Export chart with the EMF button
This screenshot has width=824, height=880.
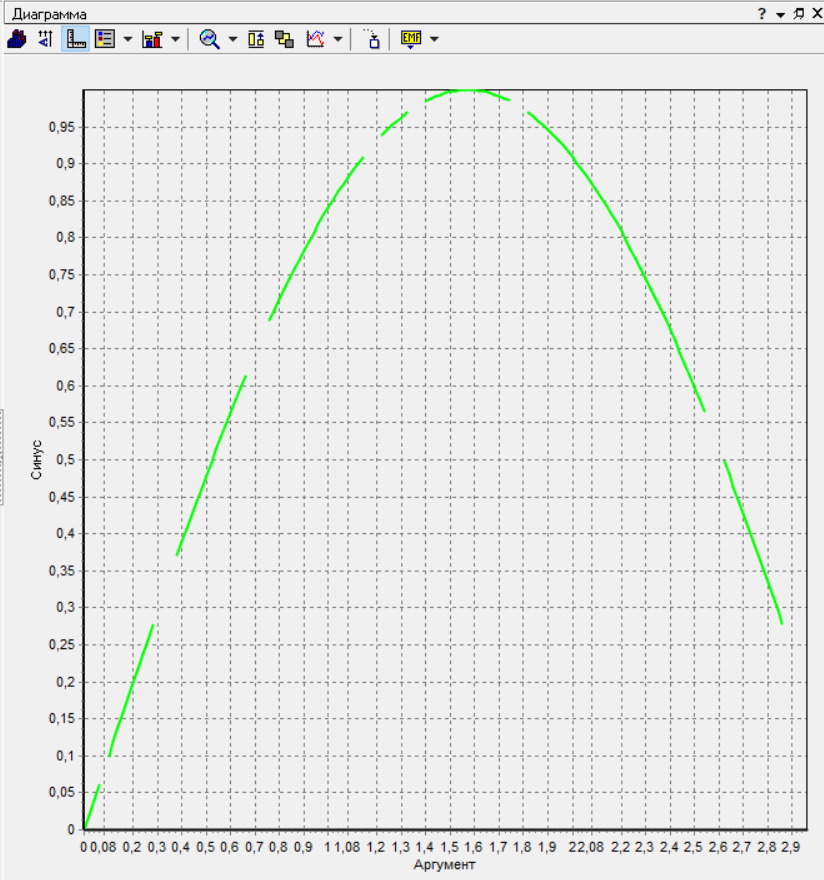tap(411, 39)
